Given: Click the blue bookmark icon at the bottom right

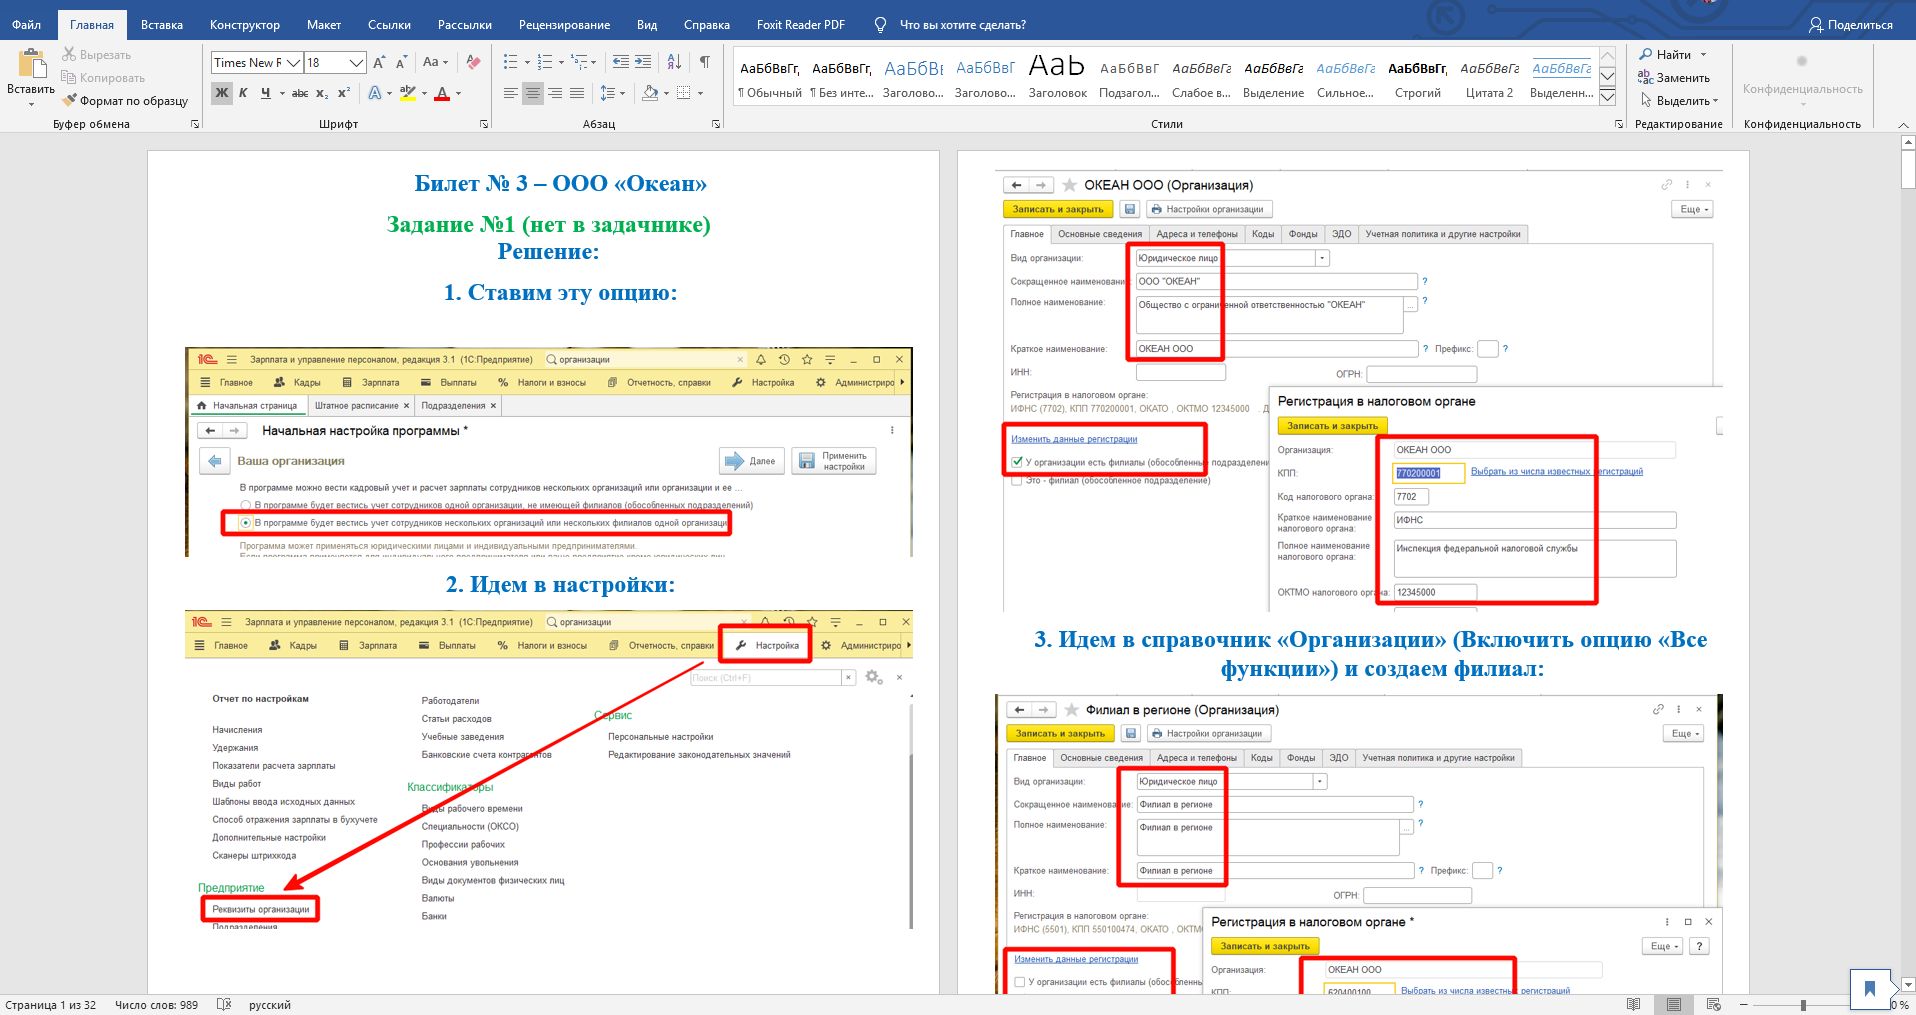Looking at the screenshot, I should [x=1869, y=989].
